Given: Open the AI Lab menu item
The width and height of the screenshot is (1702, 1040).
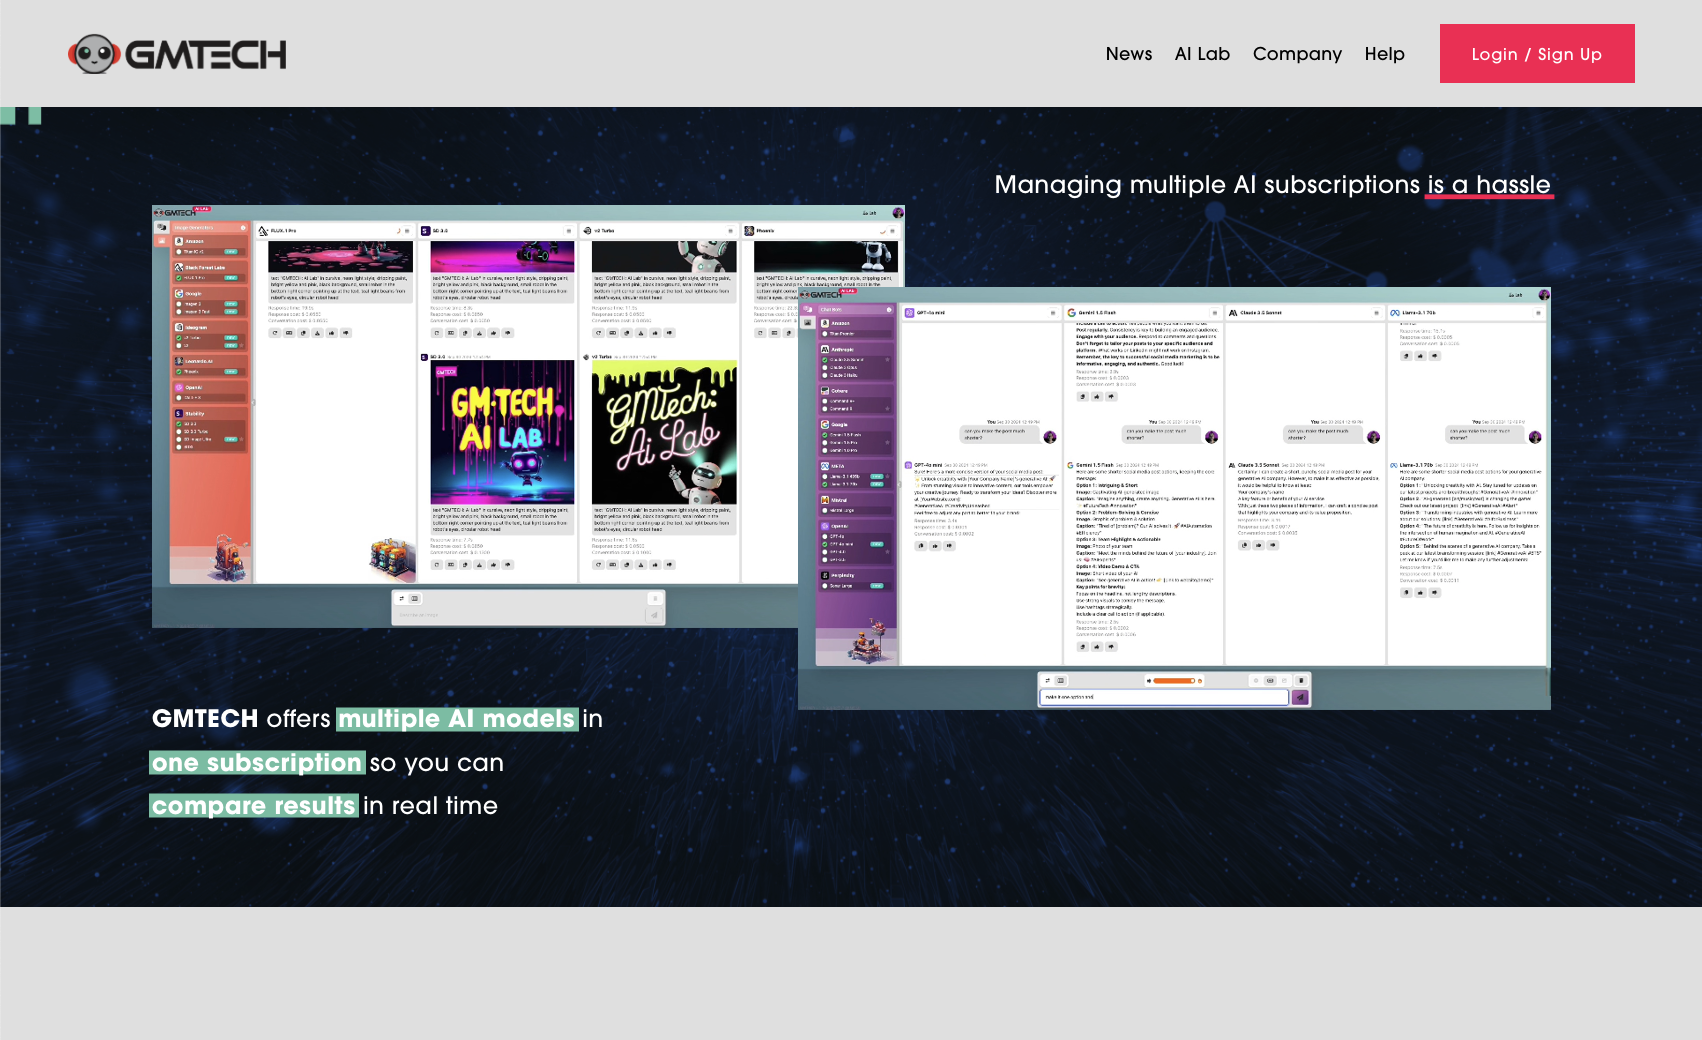Looking at the screenshot, I should tap(1202, 54).
